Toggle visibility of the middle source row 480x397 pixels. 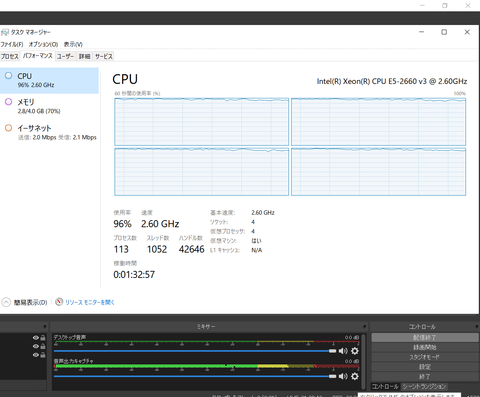[x=35, y=346]
